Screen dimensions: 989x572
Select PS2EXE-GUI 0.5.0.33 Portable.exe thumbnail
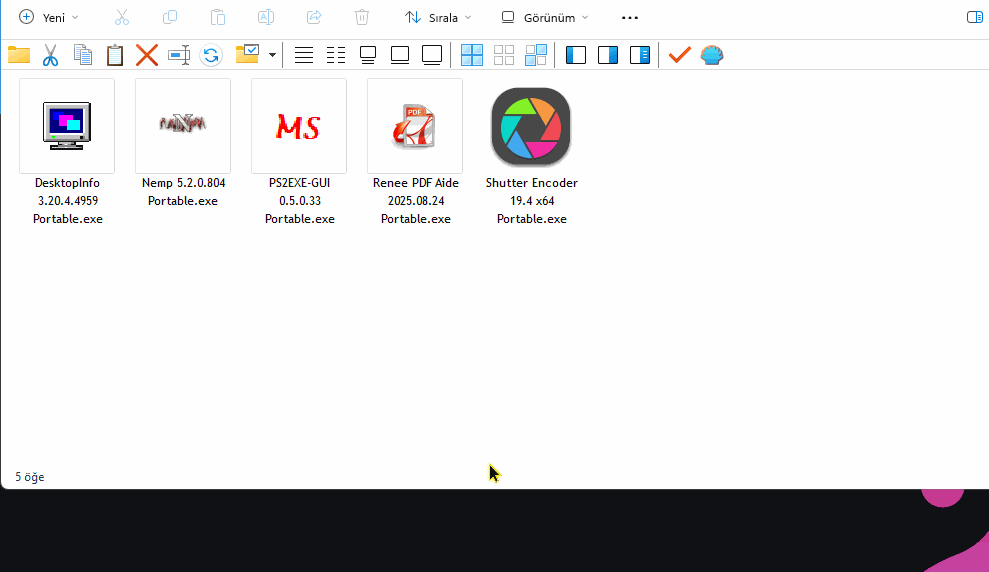(299, 125)
